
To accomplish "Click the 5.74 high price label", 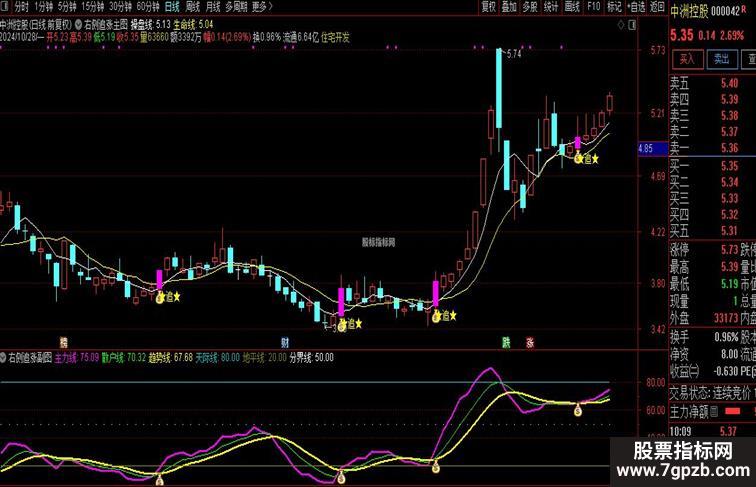I will (x=514, y=54).
